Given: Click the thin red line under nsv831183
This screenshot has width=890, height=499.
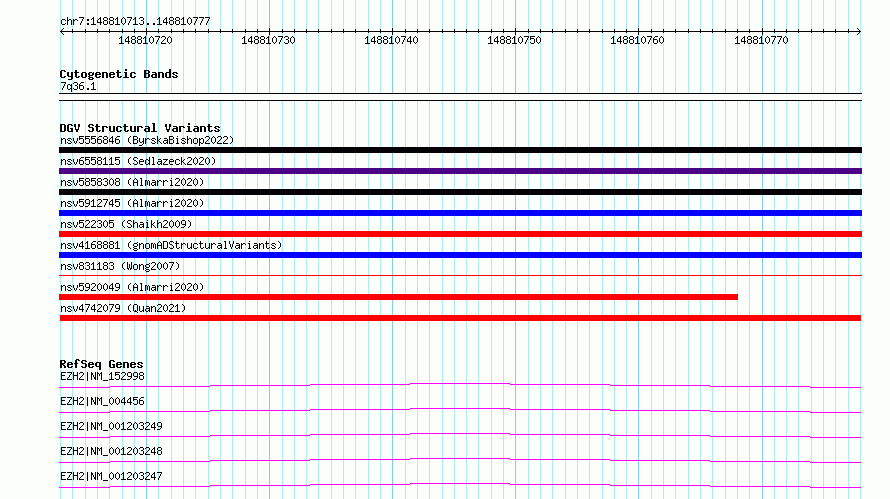Looking at the screenshot, I should coord(460,275).
